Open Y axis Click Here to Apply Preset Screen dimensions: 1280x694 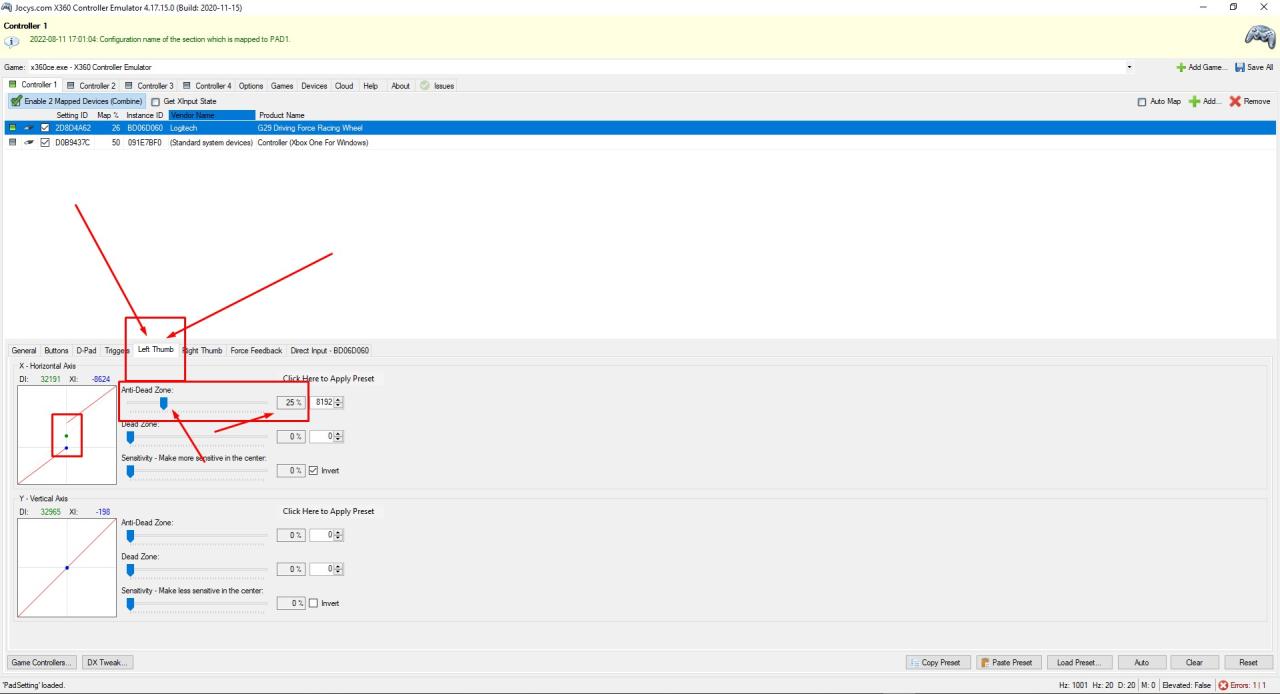(x=328, y=511)
